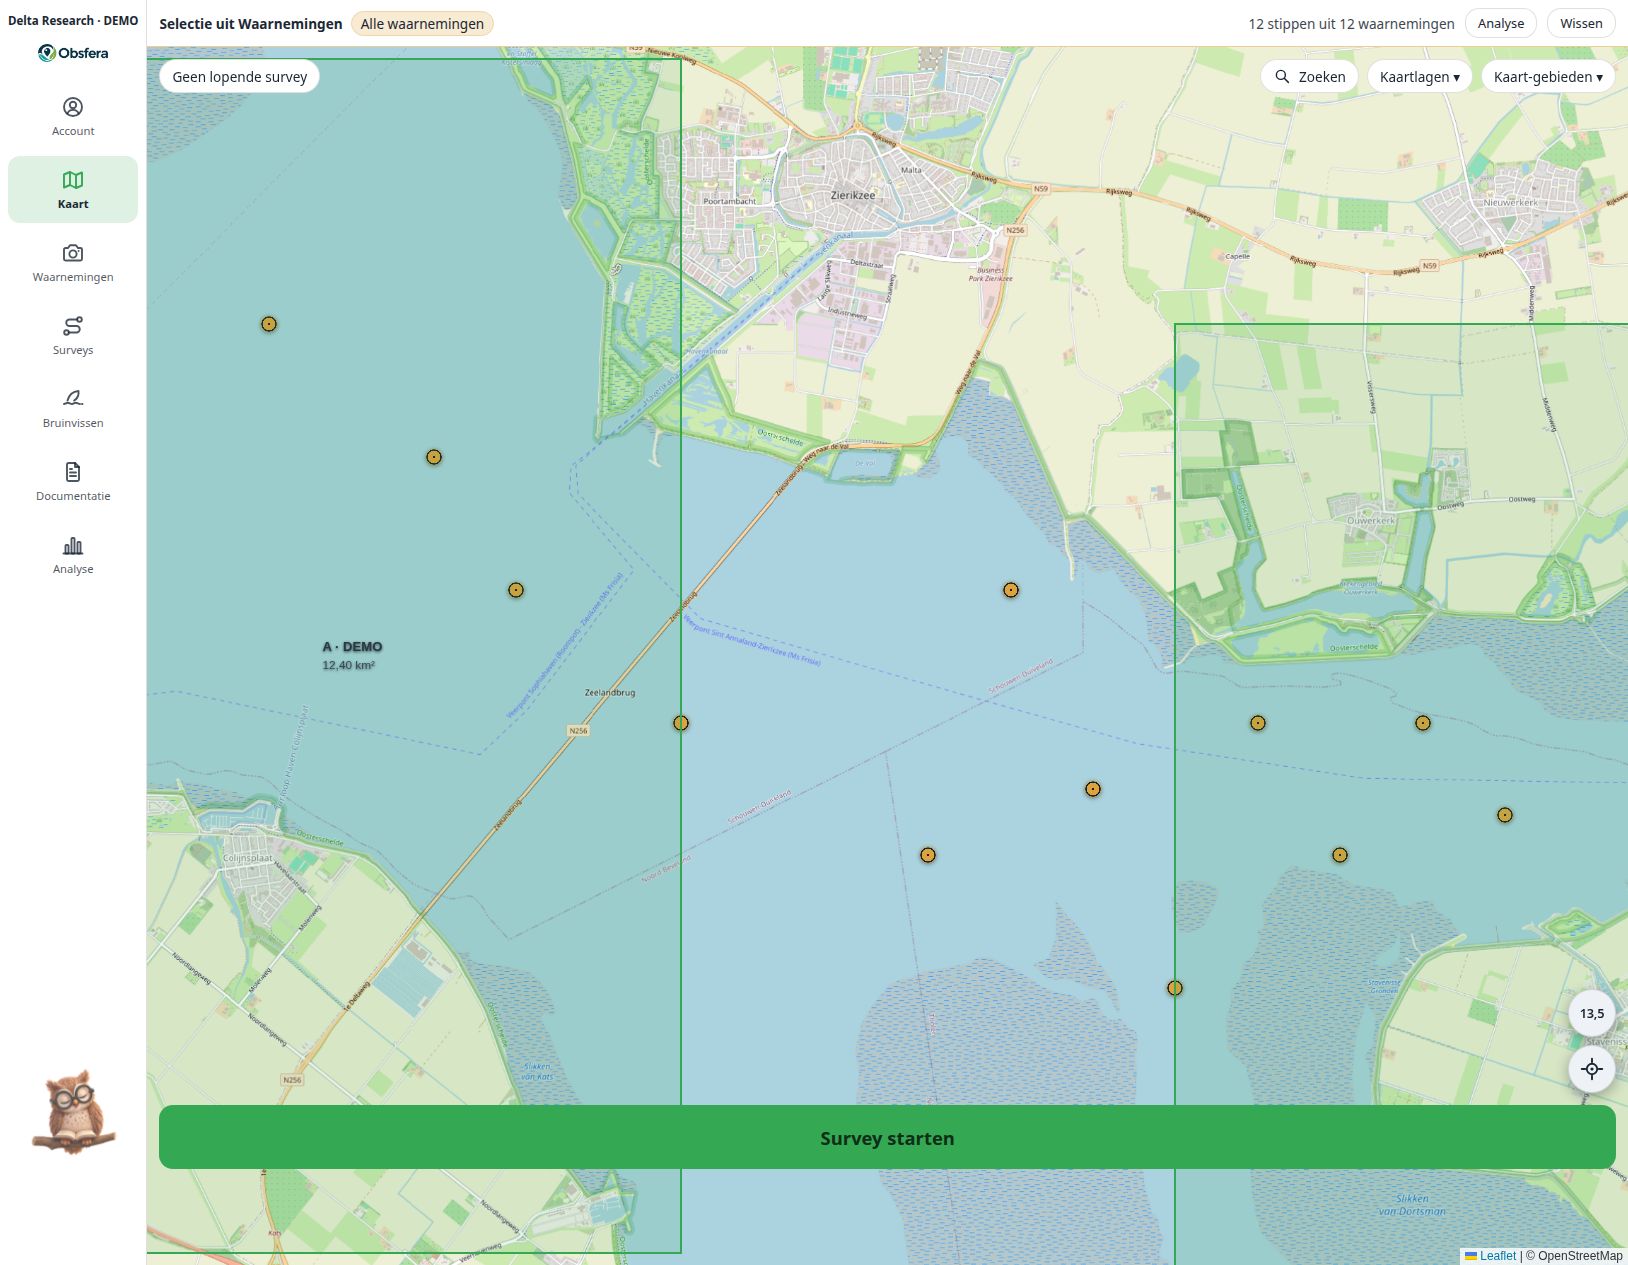This screenshot has height=1265, width=1628.
Task: Open the OpenStreetMap attribution link
Action: click(1580, 1256)
